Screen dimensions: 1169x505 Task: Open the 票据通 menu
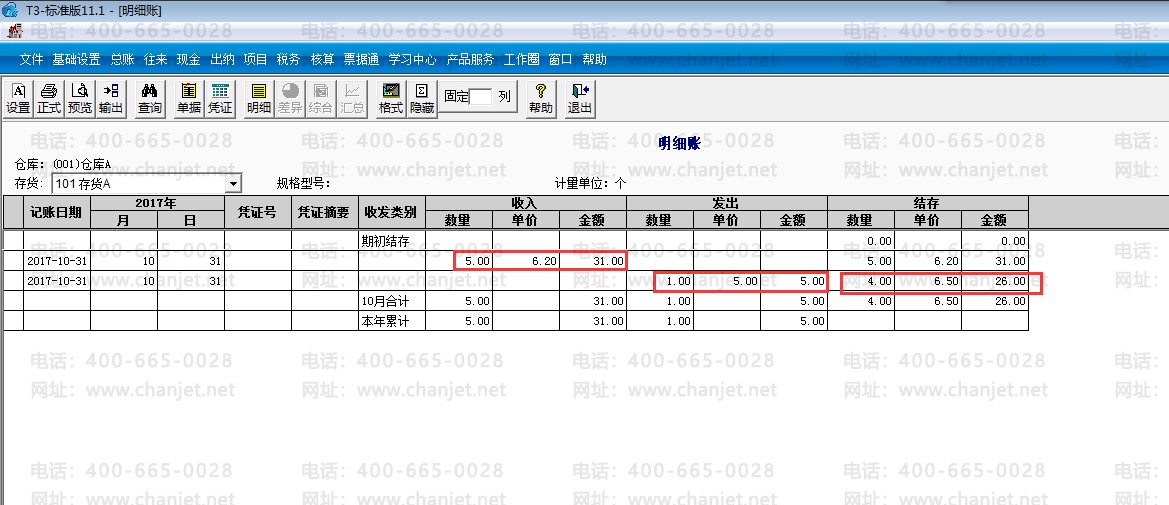[x=361, y=60]
